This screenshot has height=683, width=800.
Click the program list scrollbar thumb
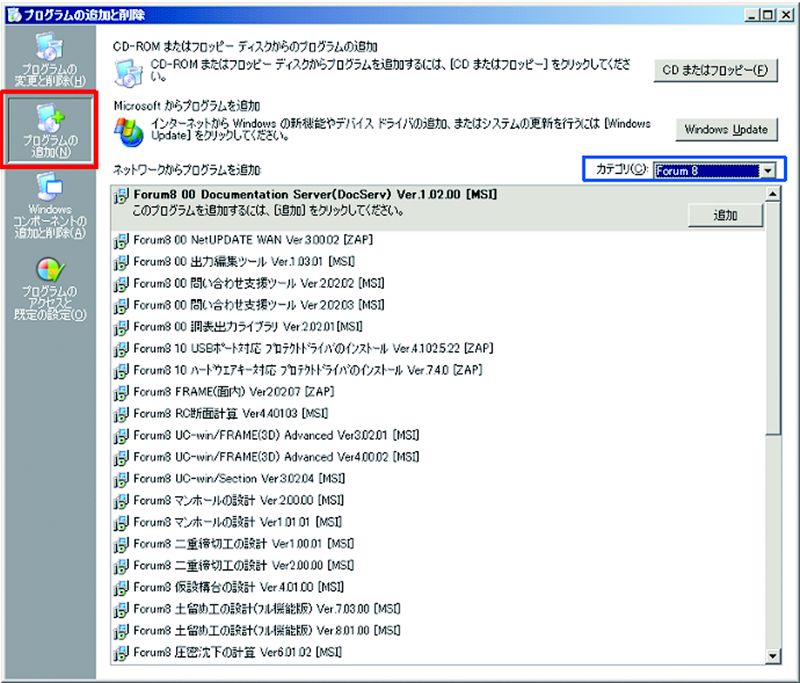click(773, 318)
